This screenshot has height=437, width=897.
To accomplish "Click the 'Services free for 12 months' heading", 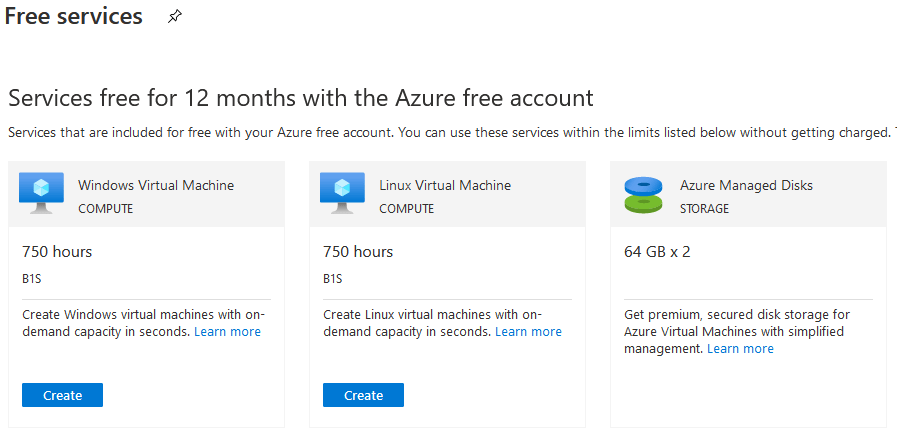I will [x=300, y=98].
